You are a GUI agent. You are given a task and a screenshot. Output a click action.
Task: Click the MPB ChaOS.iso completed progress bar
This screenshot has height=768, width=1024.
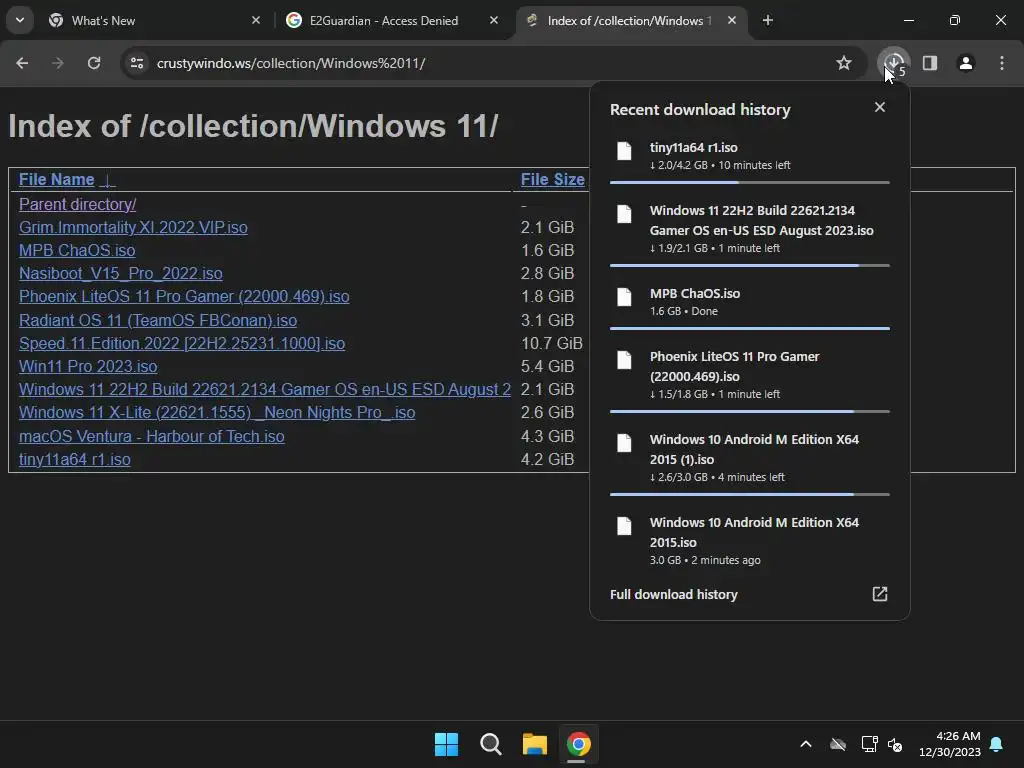tap(750, 328)
